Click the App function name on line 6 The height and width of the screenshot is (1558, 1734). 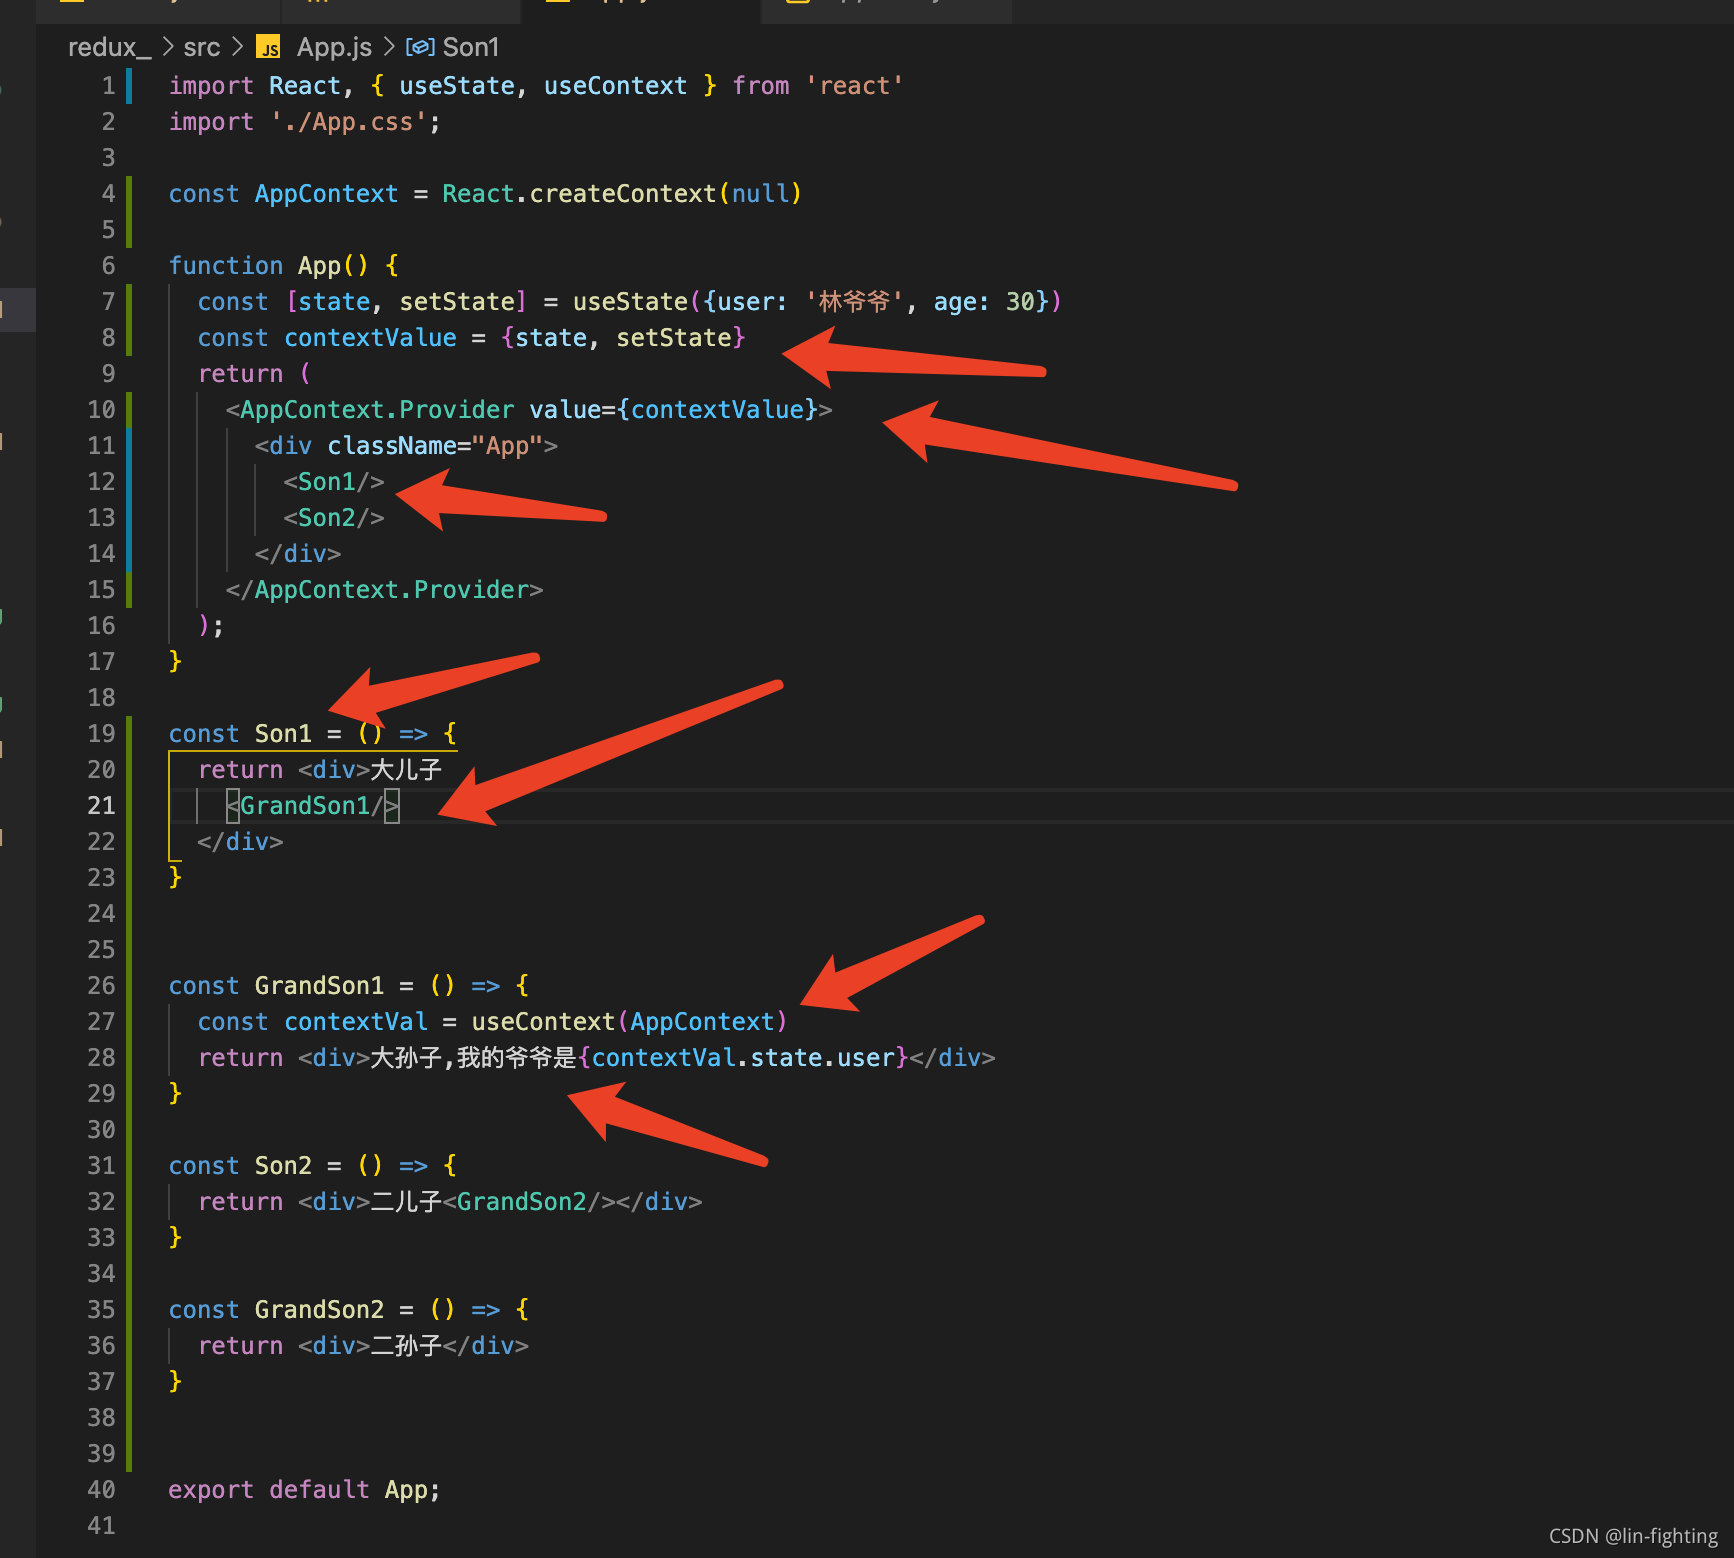click(319, 266)
